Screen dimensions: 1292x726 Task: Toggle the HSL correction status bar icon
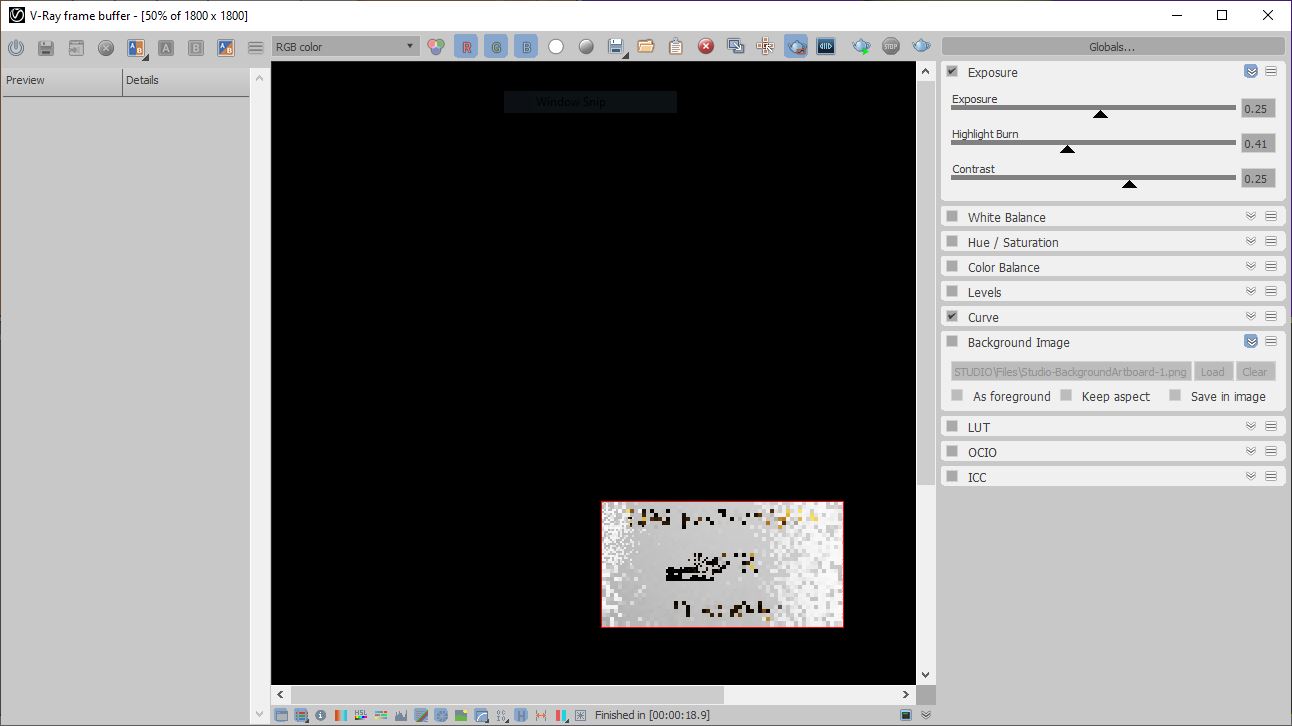(361, 715)
